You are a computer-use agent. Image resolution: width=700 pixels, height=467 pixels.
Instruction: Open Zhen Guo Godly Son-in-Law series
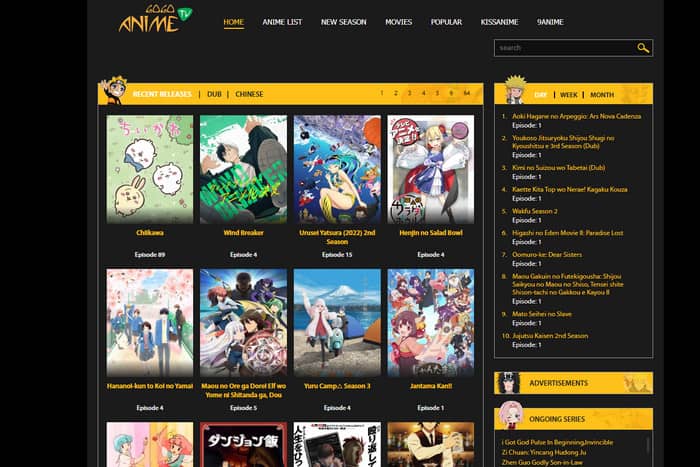coord(542,463)
